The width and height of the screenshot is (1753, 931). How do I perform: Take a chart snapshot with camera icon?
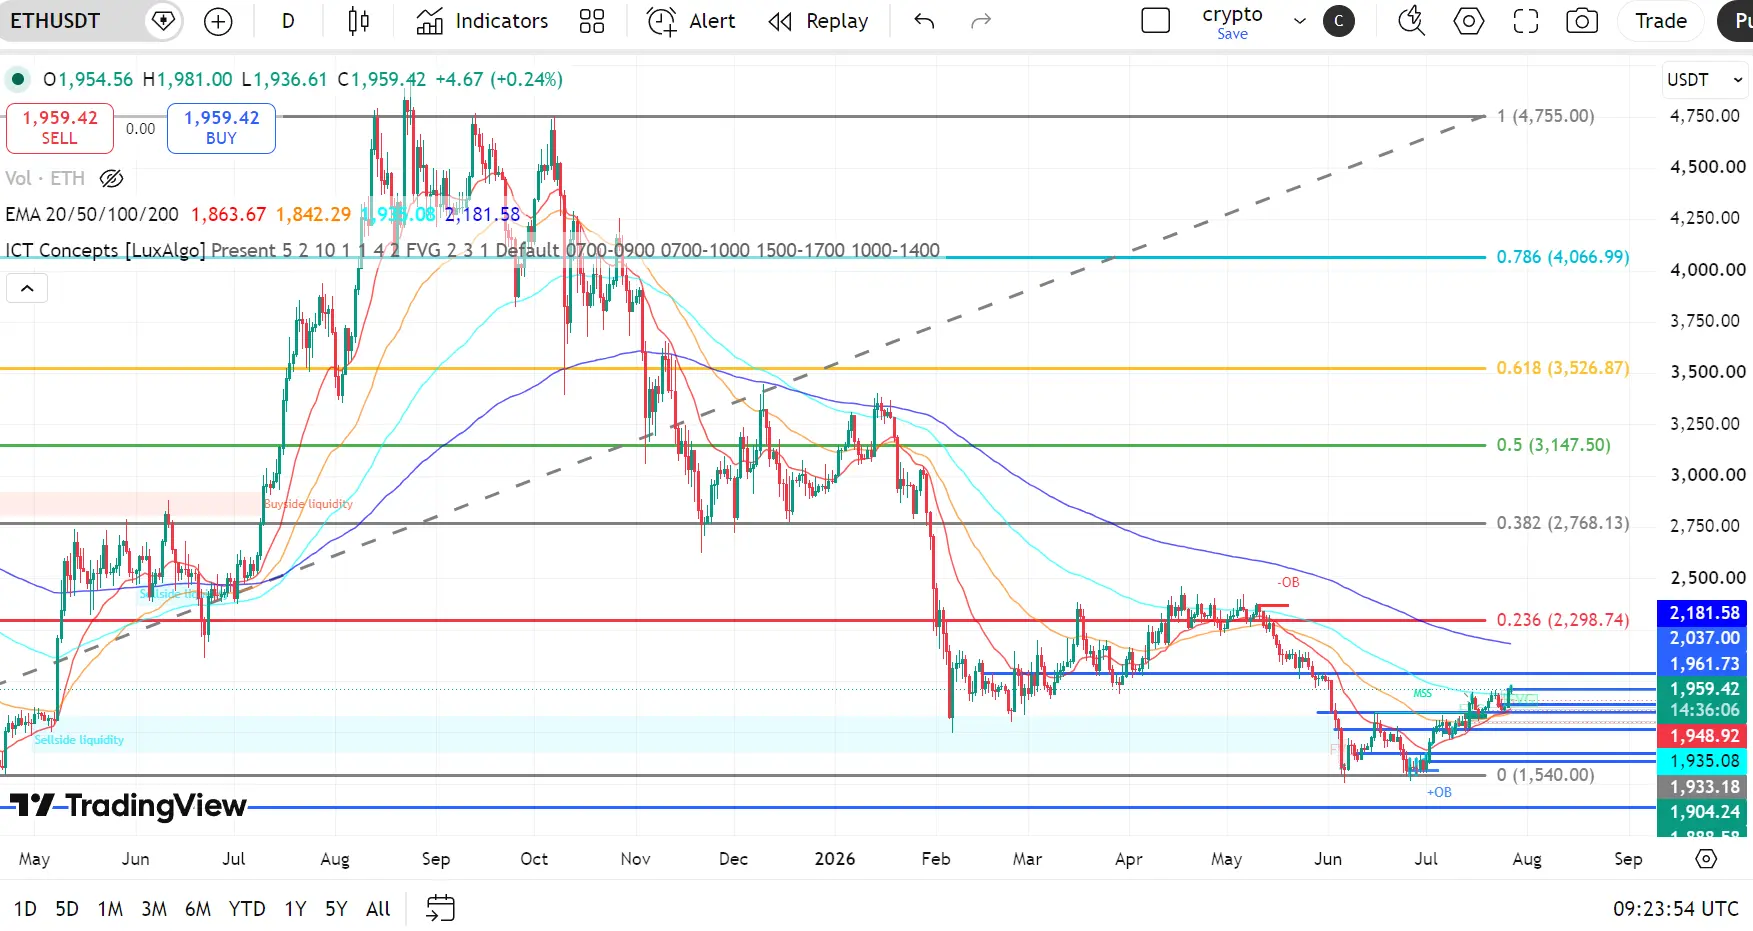pos(1581,21)
